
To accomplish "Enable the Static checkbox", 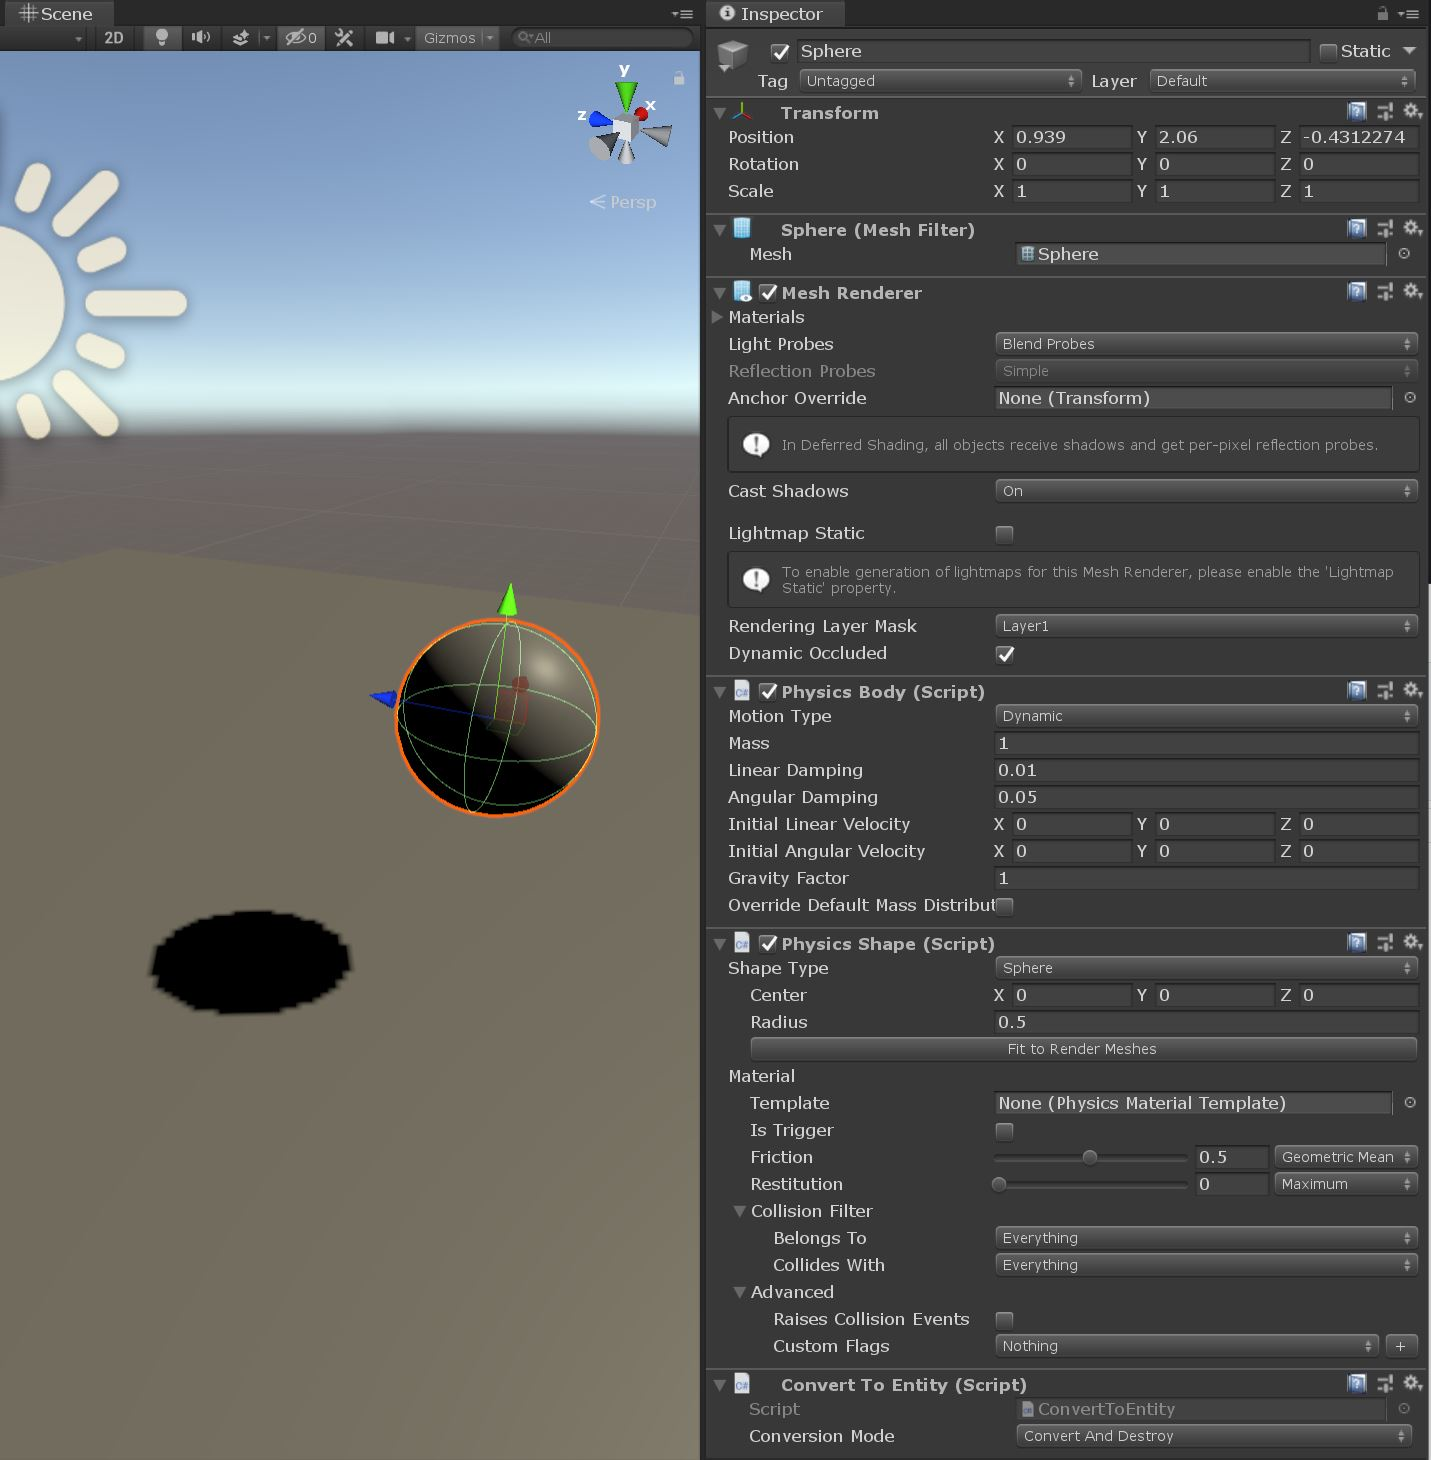I will 1328,52.
